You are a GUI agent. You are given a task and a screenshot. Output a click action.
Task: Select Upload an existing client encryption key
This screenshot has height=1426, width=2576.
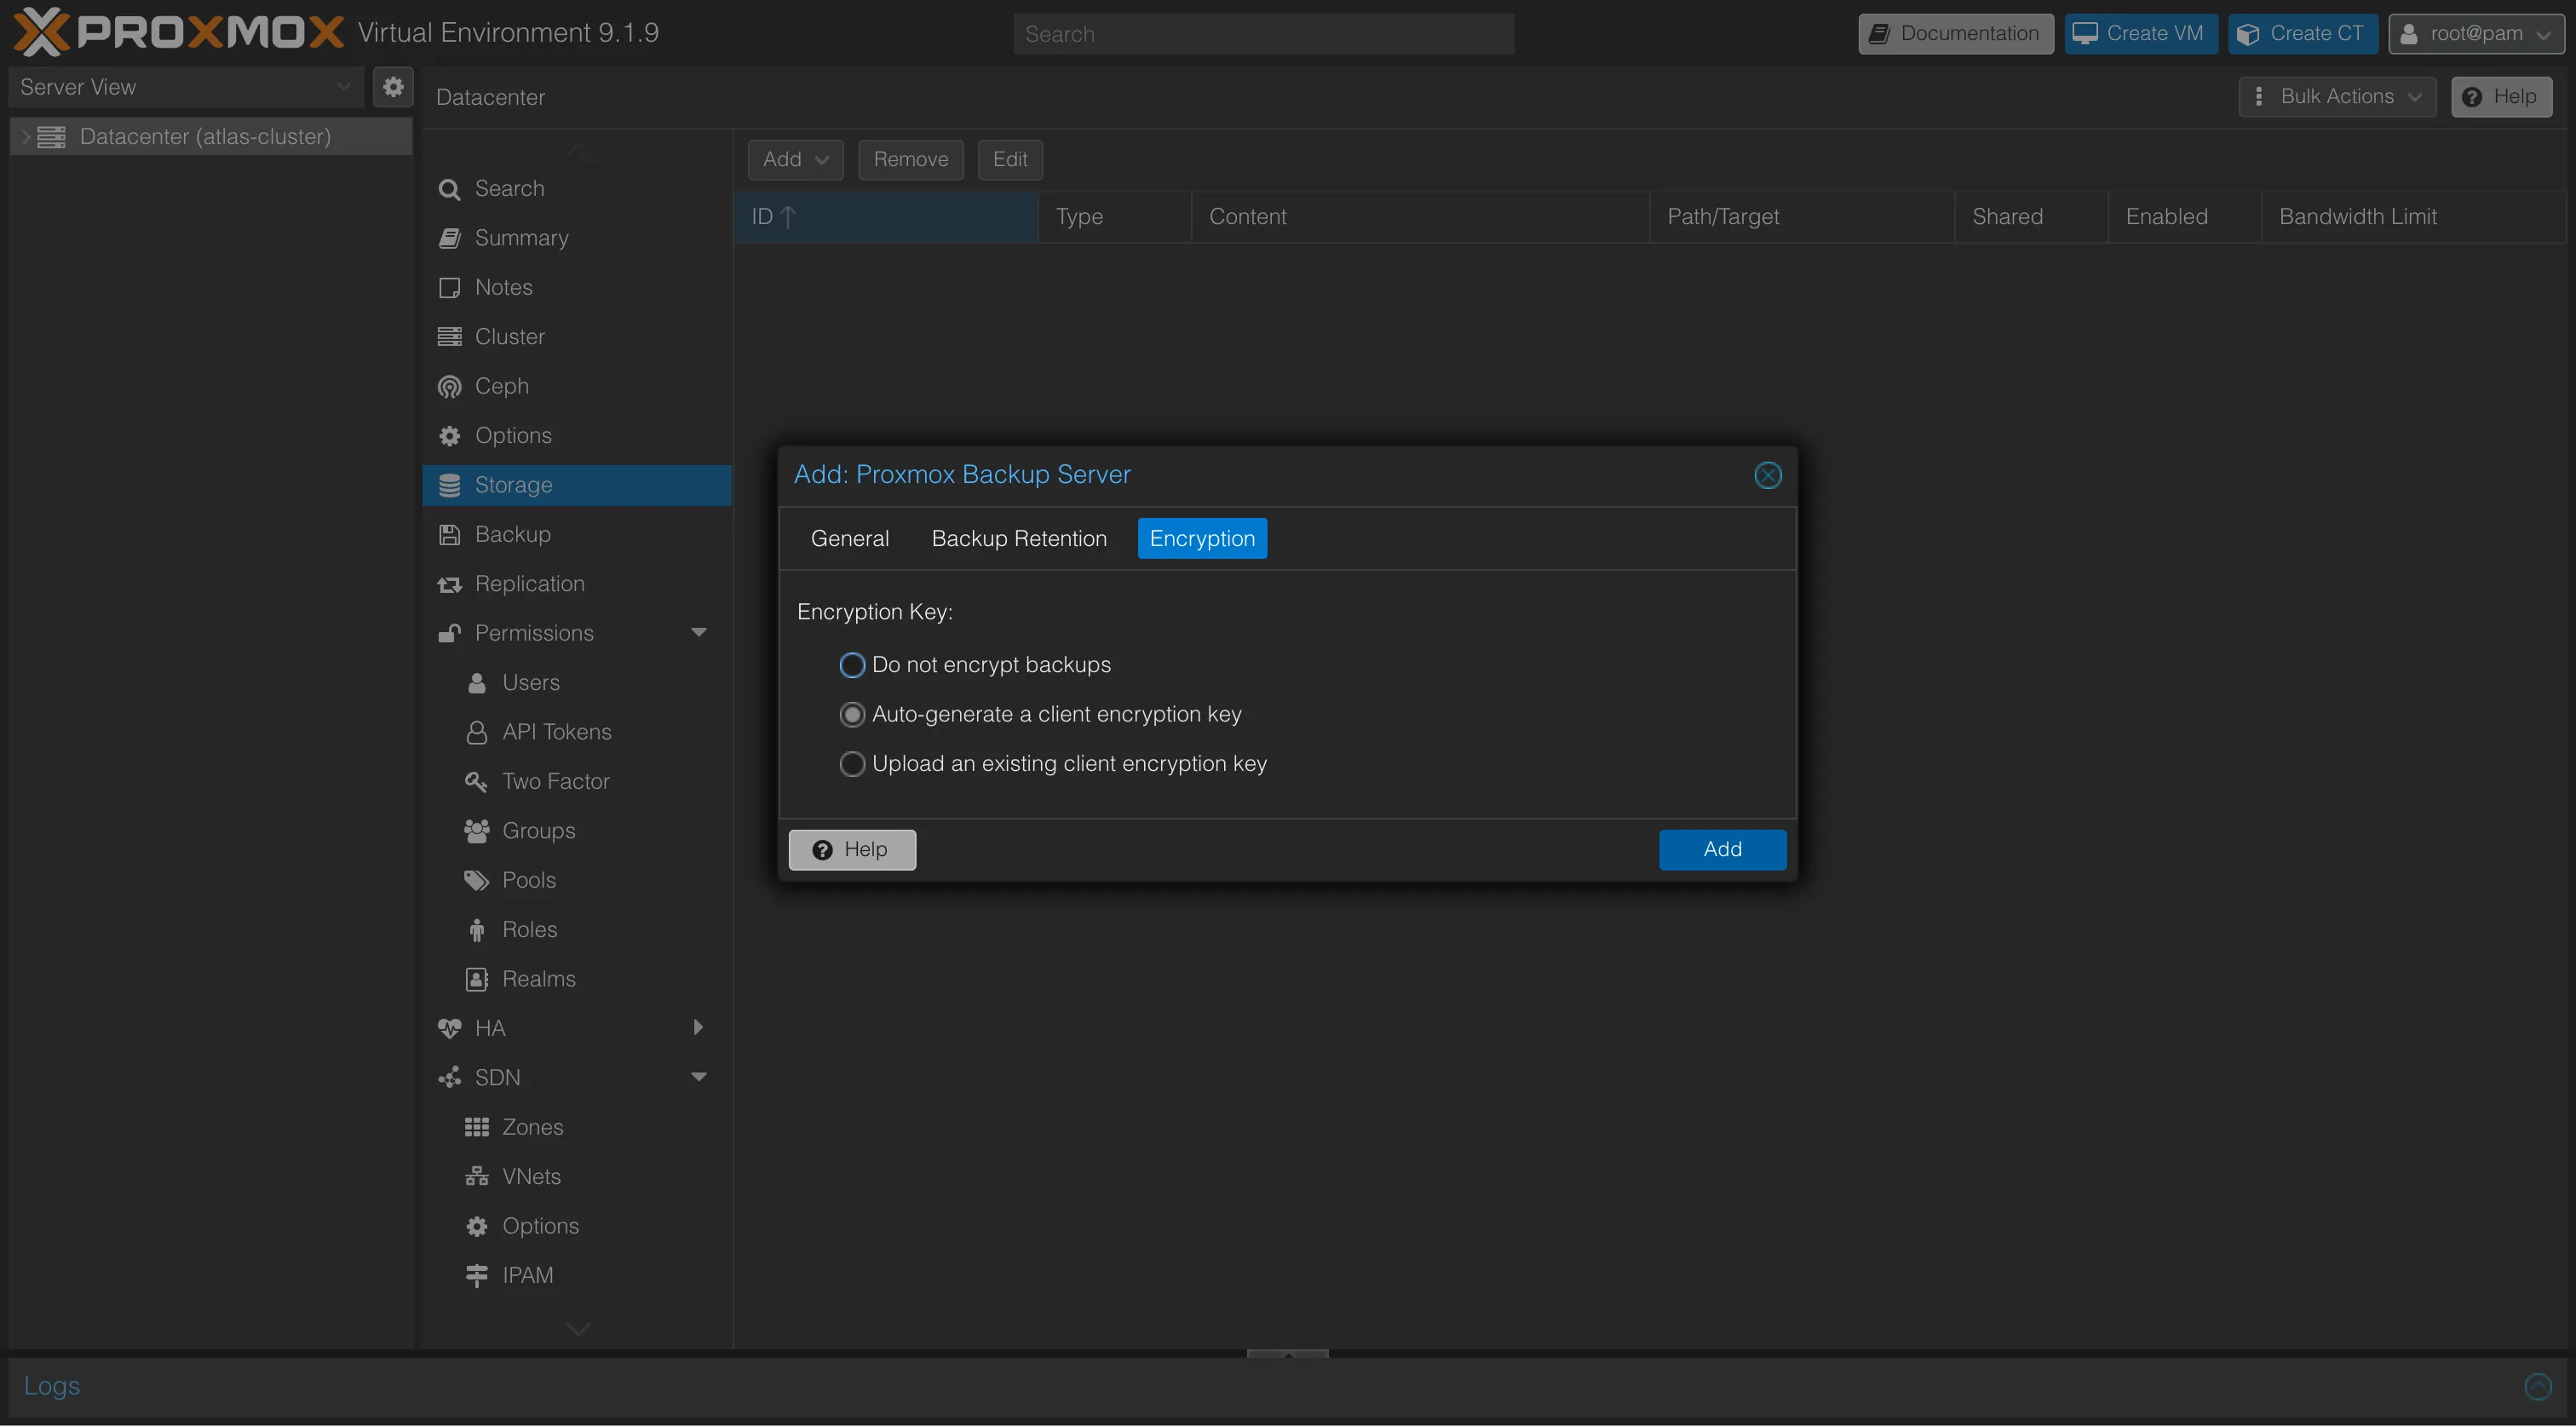tap(852, 764)
